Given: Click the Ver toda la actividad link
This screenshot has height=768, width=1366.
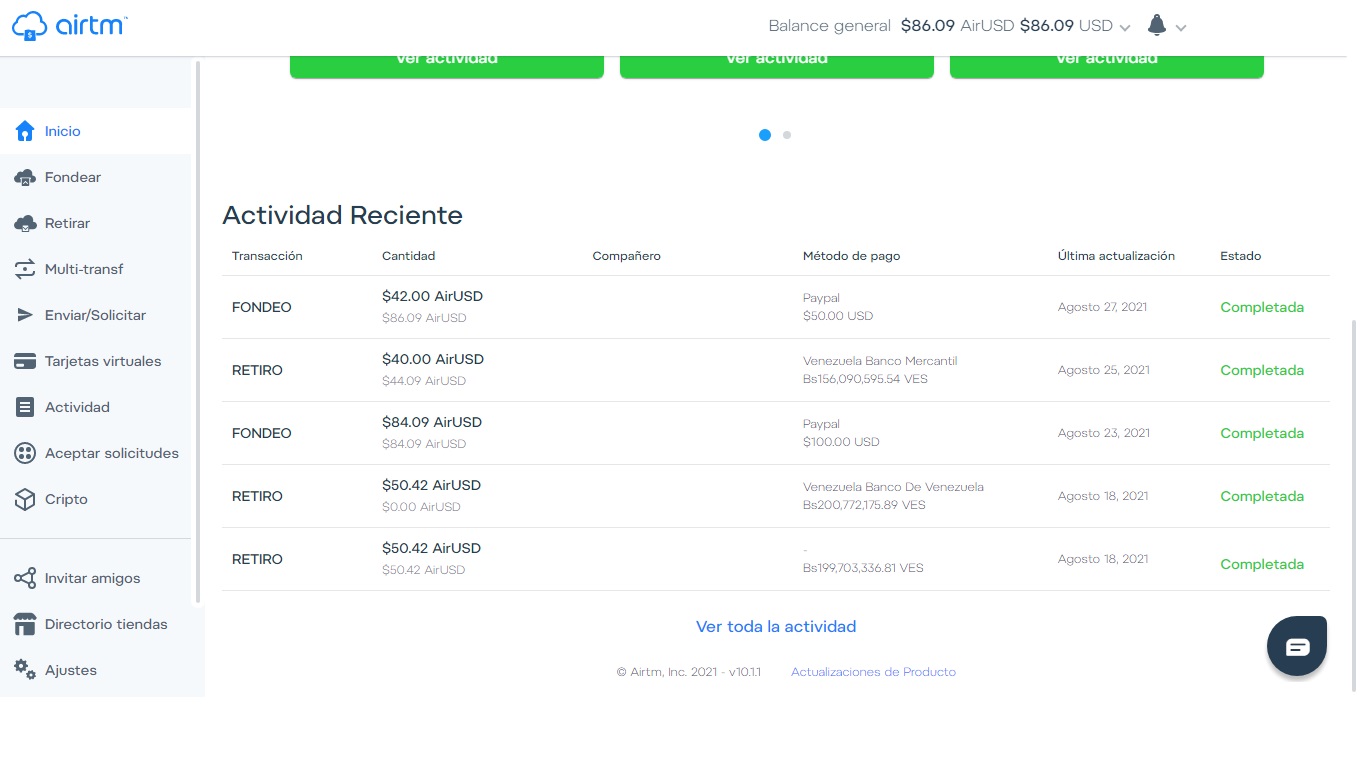Looking at the screenshot, I should (x=776, y=627).
